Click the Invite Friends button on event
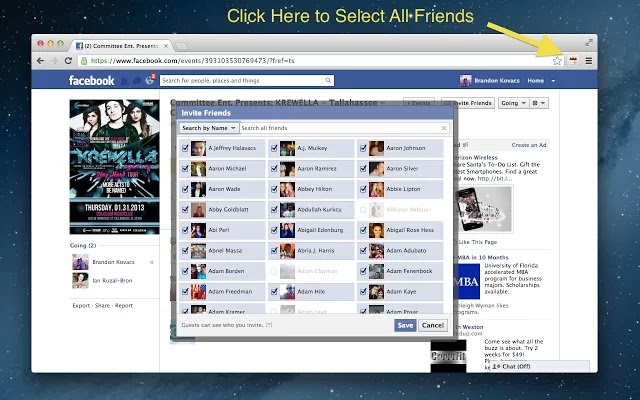The width and height of the screenshot is (640, 400). click(x=468, y=103)
